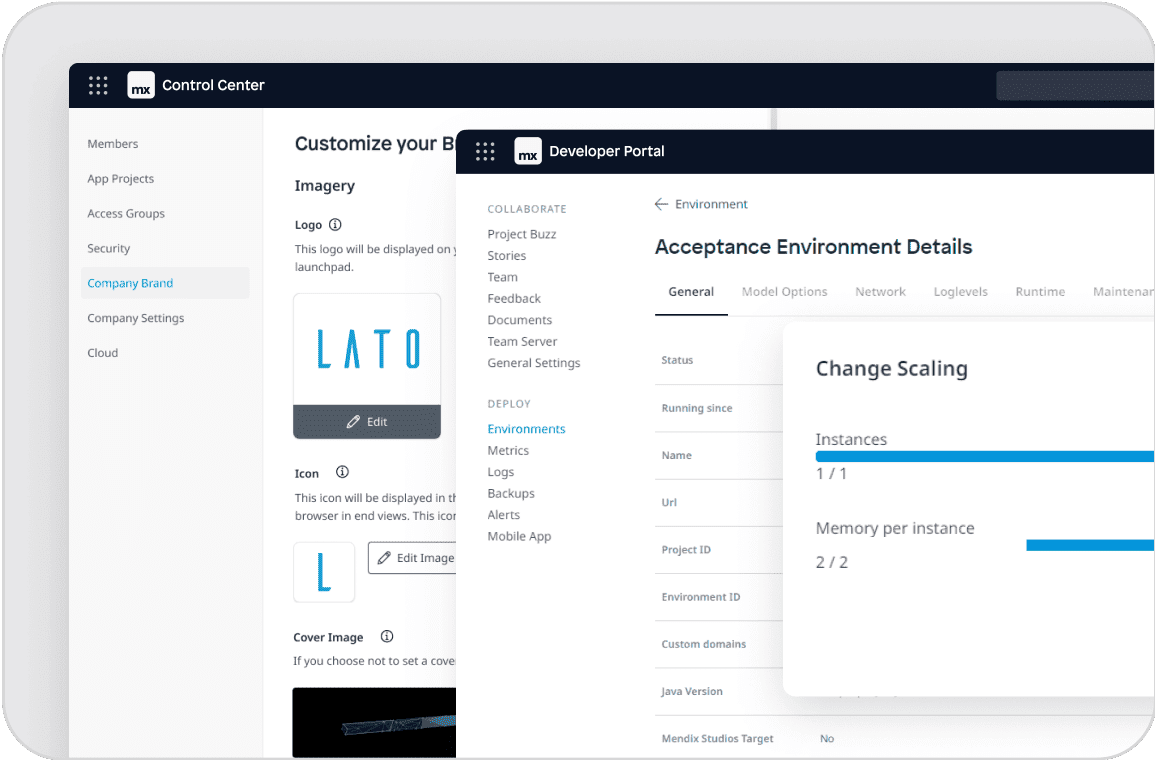
Task: Click the info icon beside Logo
Action: click(x=335, y=225)
